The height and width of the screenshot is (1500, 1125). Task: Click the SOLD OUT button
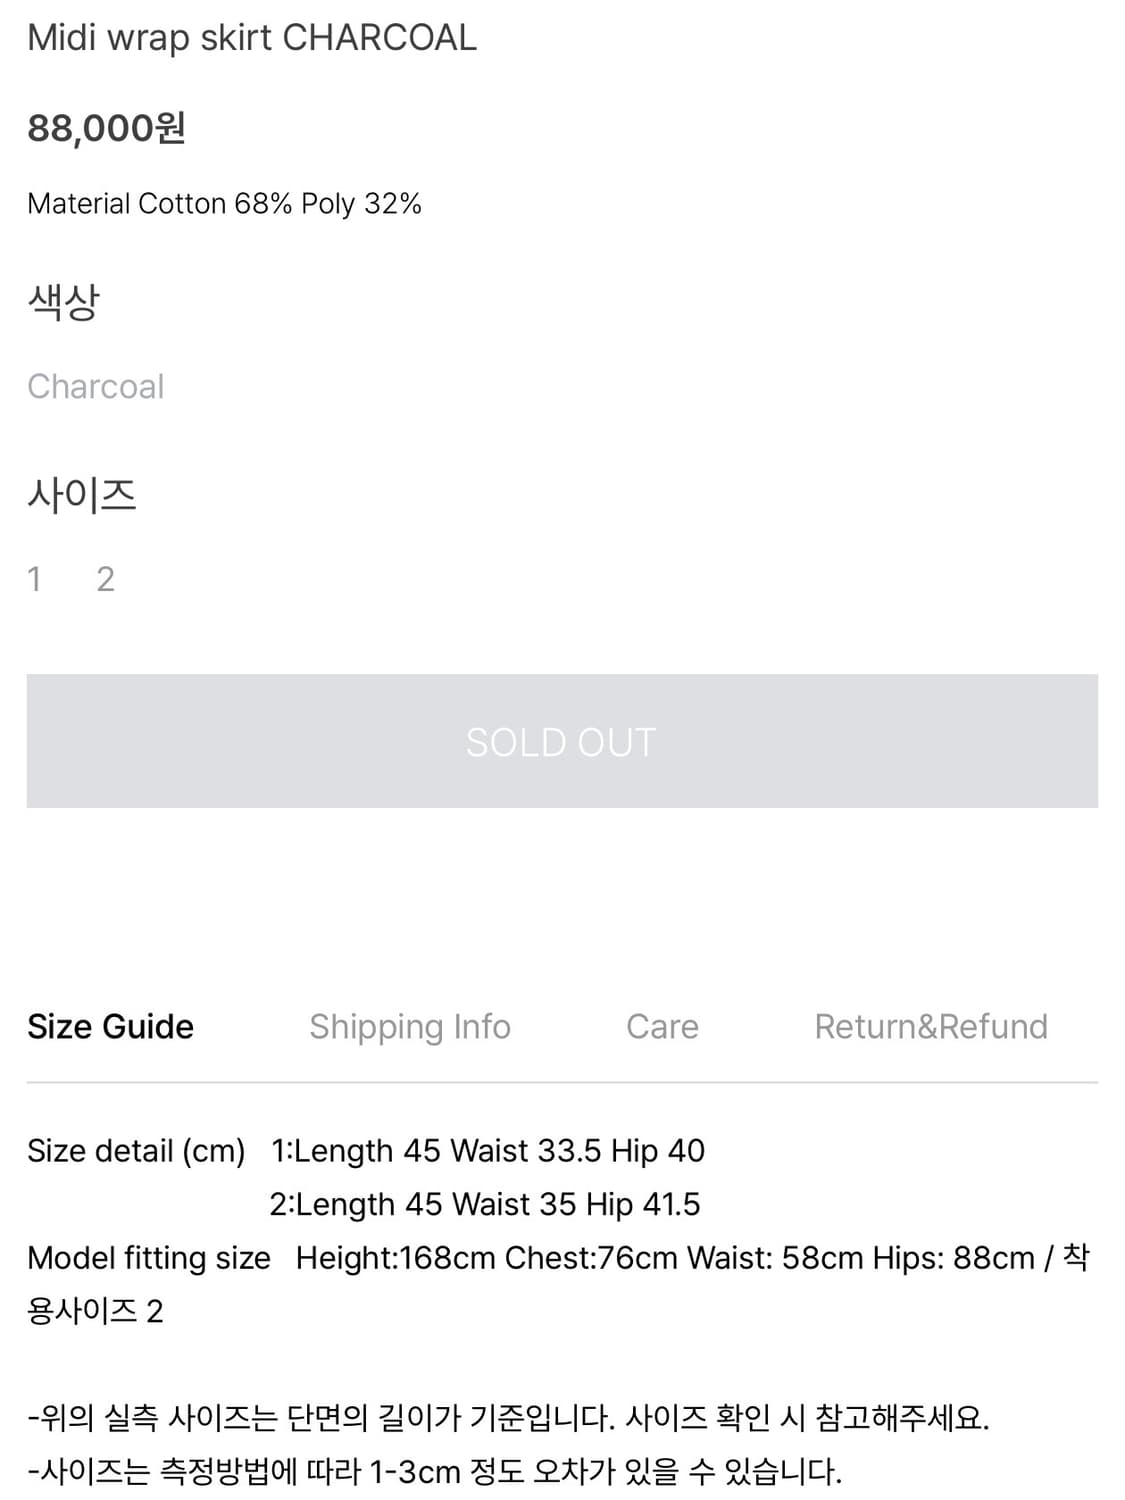point(562,741)
